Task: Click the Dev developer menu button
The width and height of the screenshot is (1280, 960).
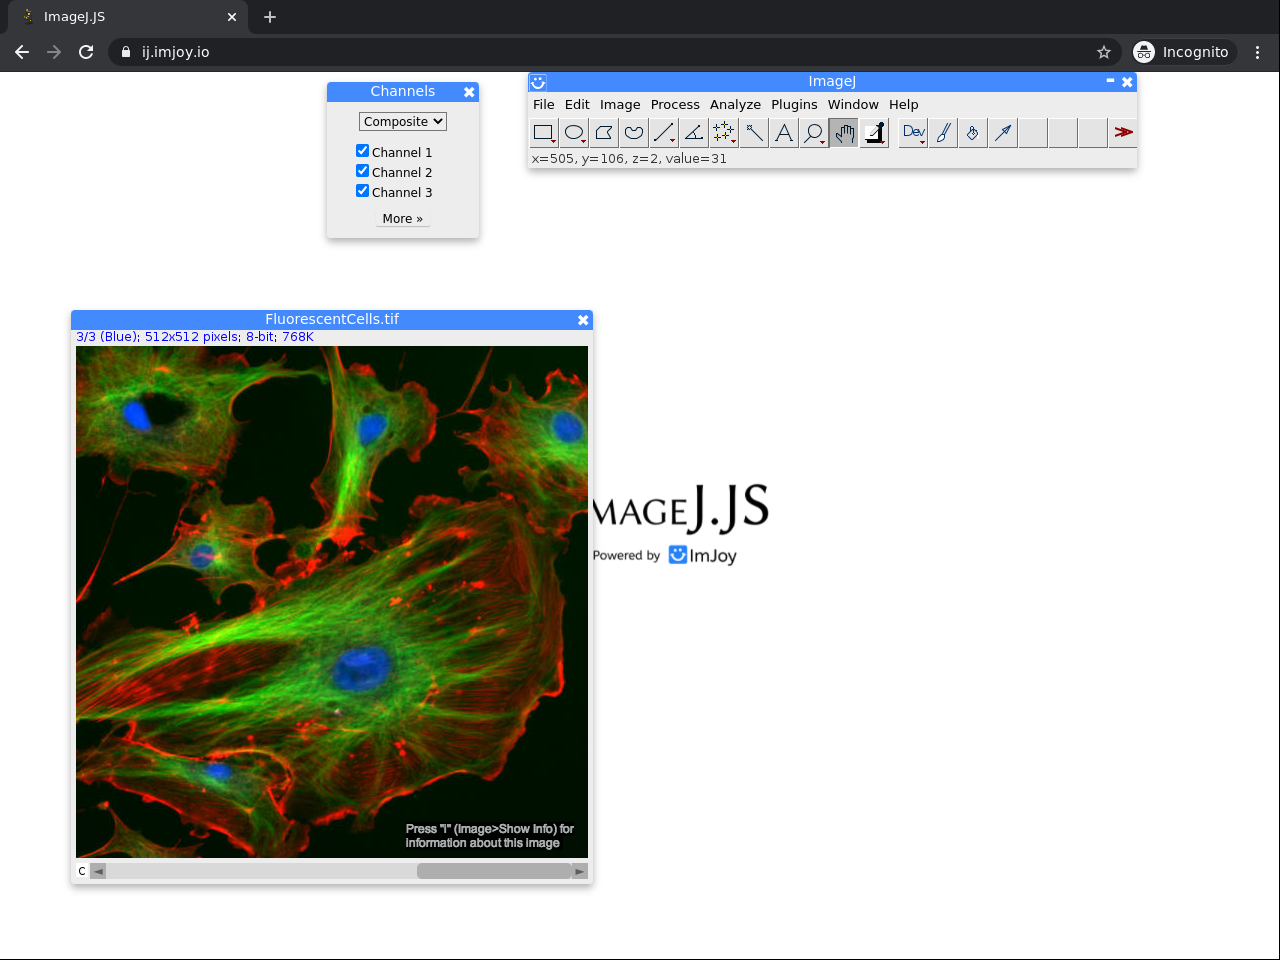Action: [x=913, y=132]
